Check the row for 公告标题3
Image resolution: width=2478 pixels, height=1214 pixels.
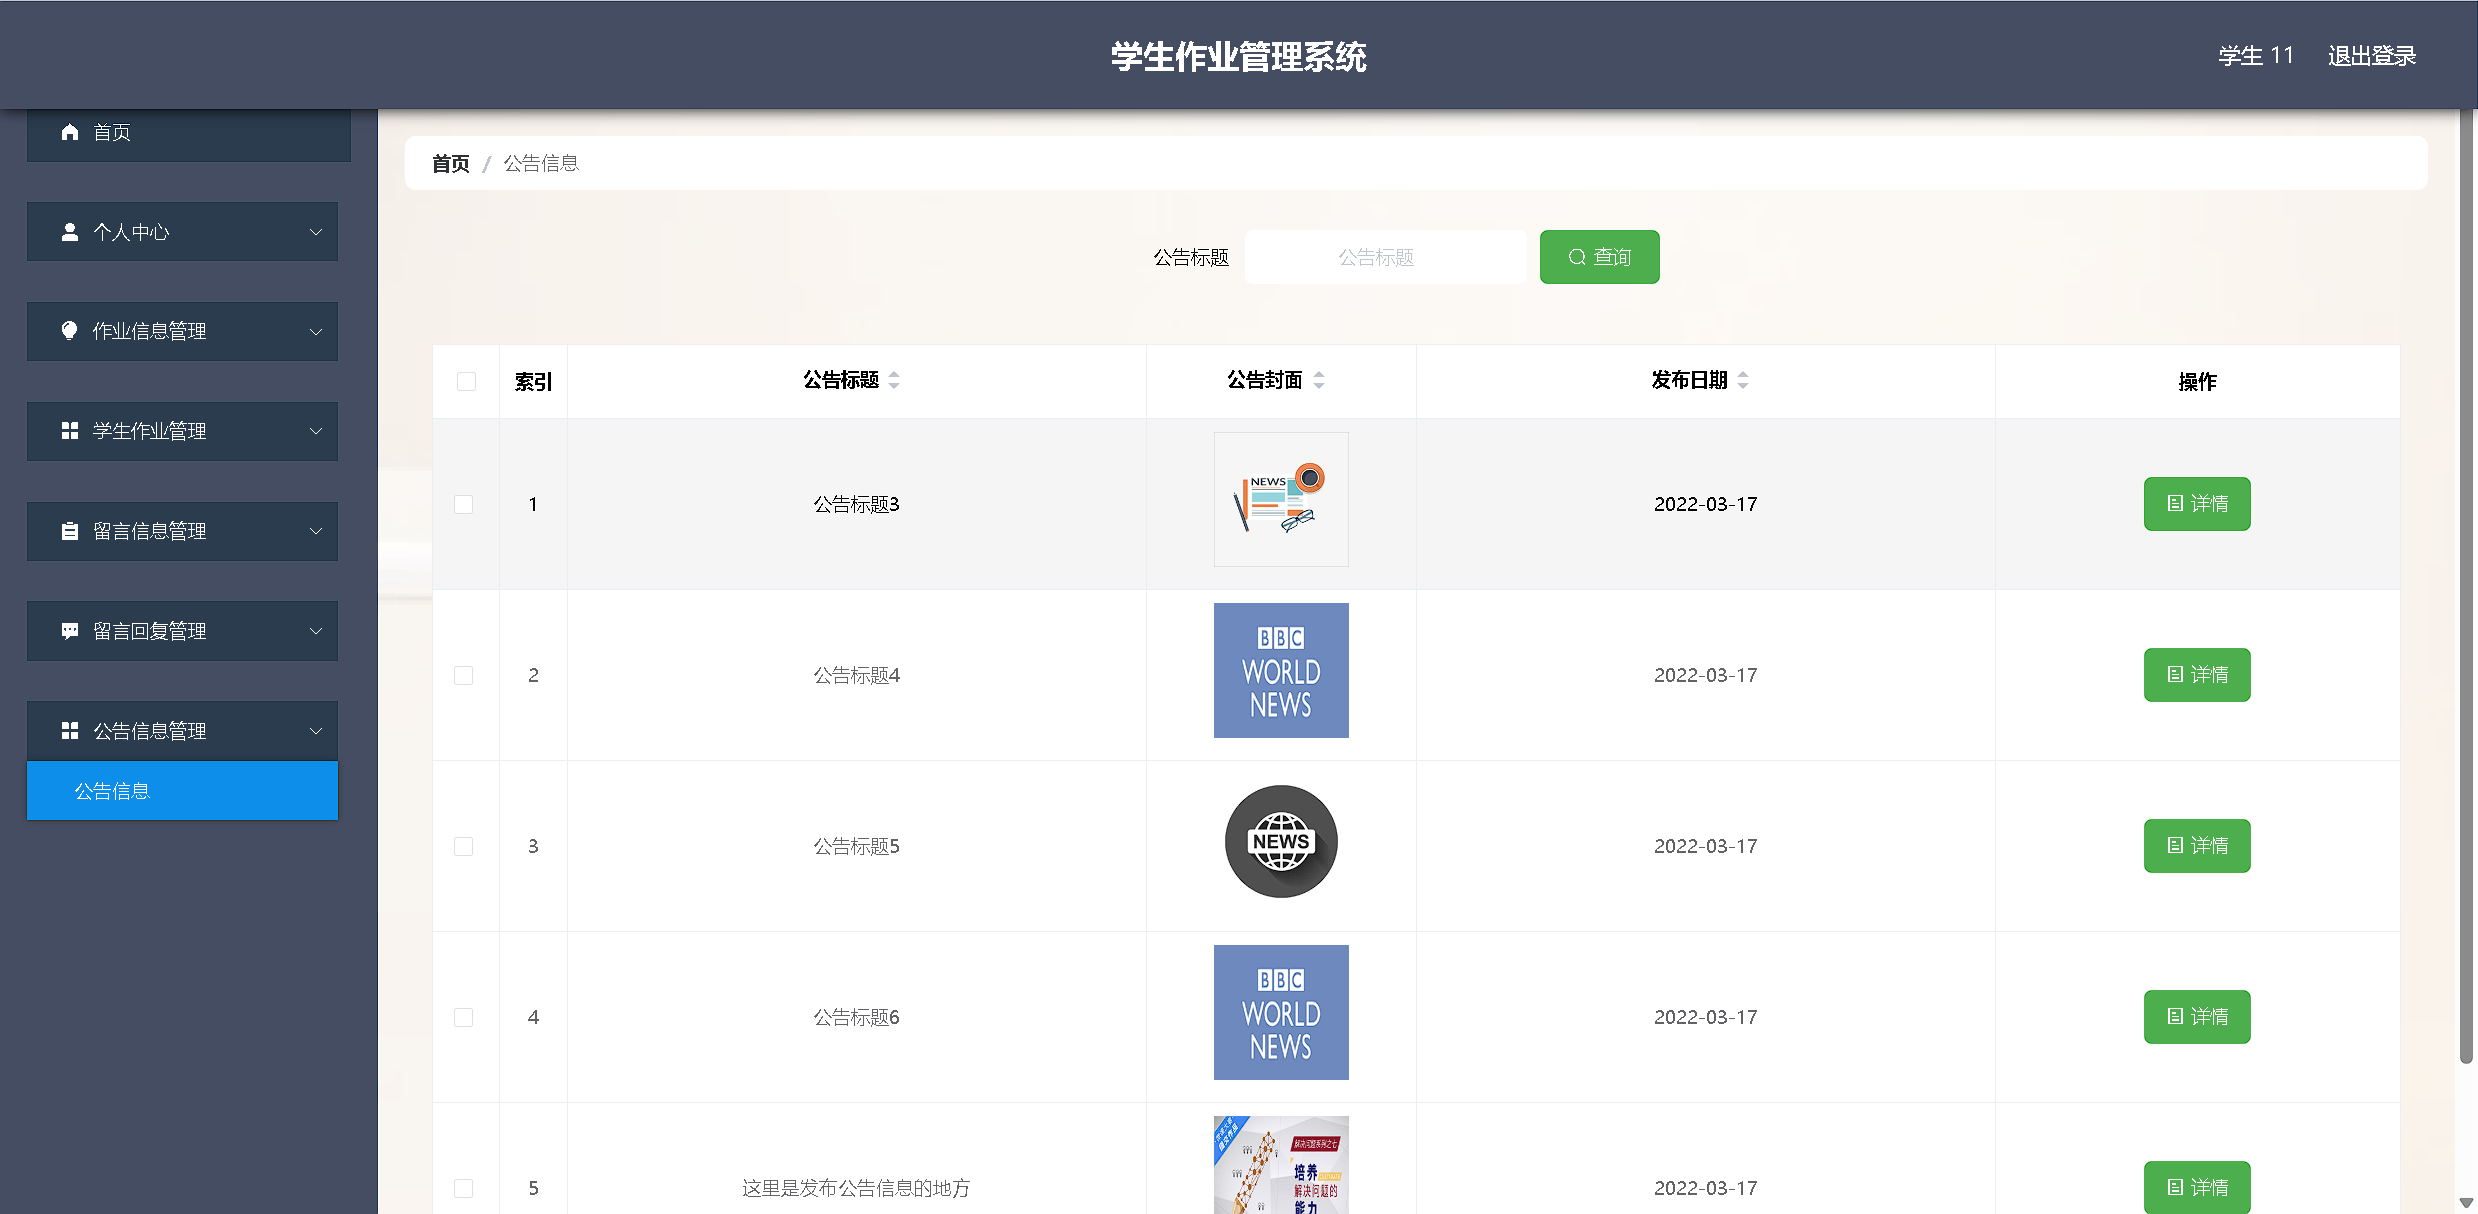(x=464, y=504)
